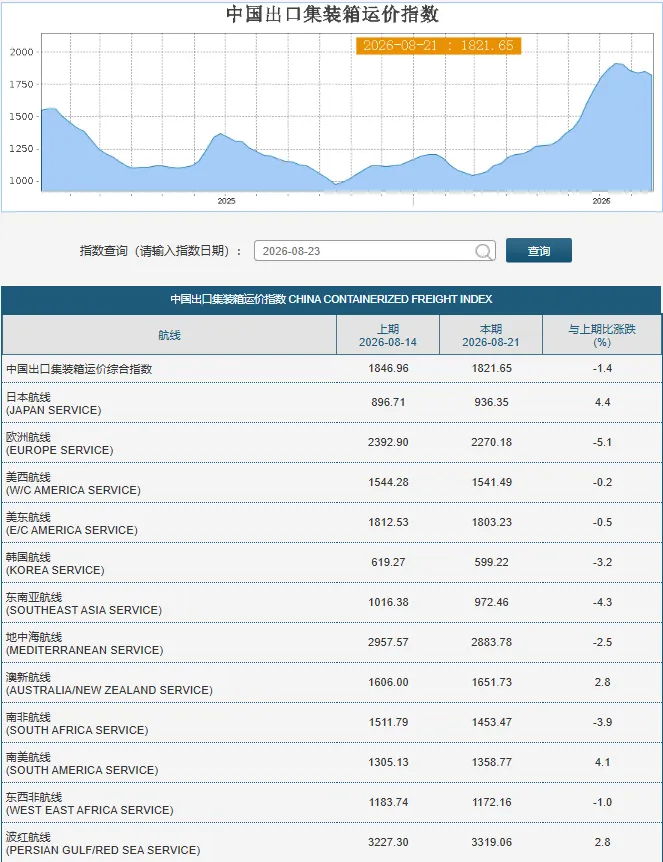Focus the index date input 2026-08-23
Image resolution: width=663 pixels, height=862 pixels.
point(374,251)
